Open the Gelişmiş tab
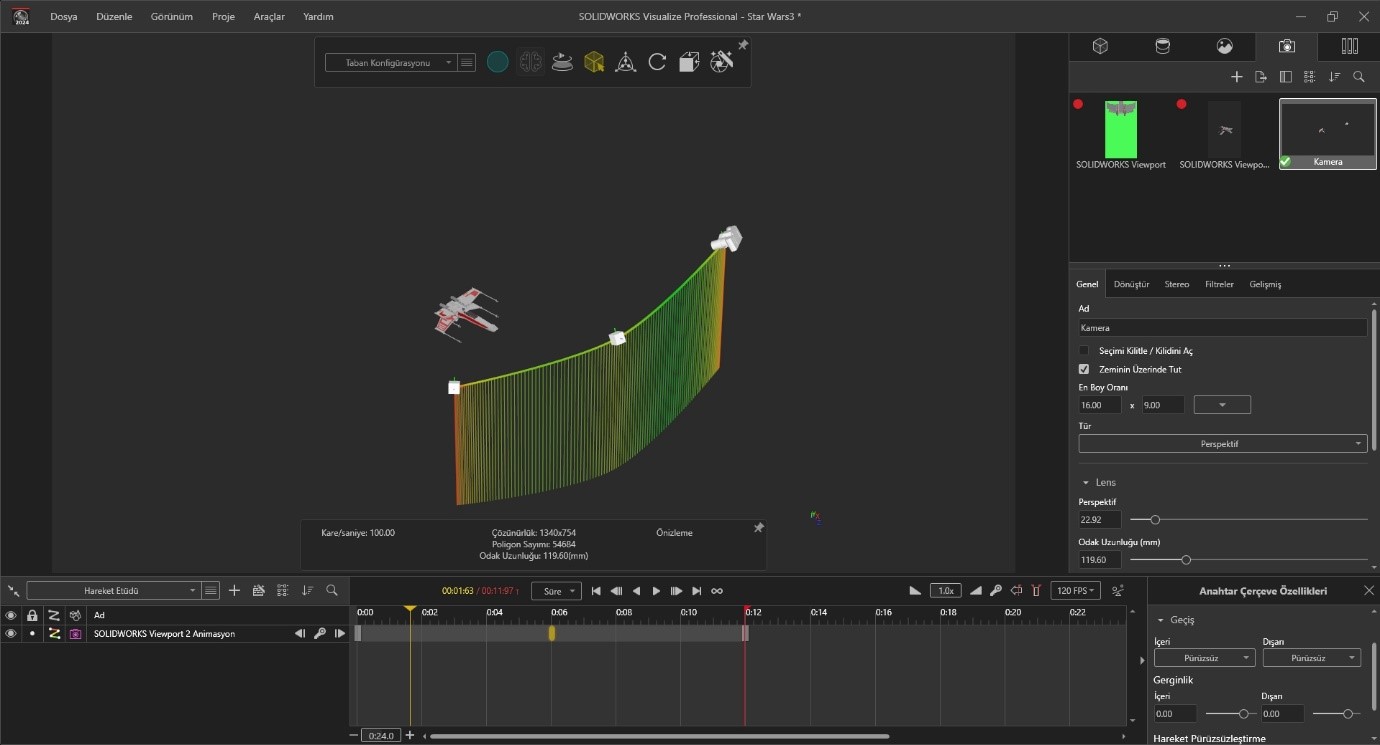The width and height of the screenshot is (1380, 745). coord(1265,284)
